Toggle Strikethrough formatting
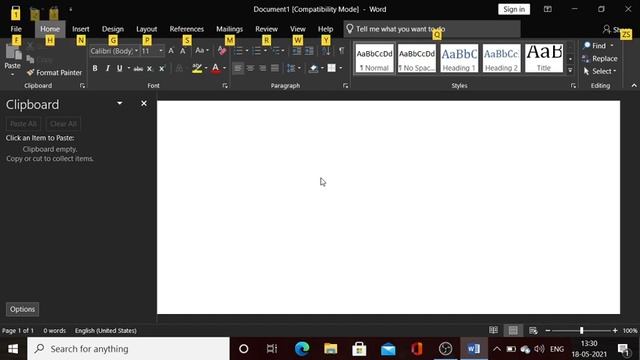 [x=138, y=69]
